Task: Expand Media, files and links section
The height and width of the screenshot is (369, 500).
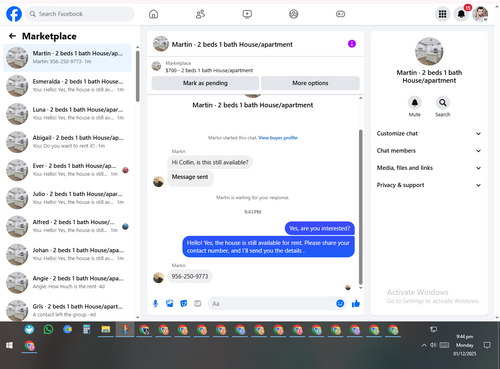Action: point(429,168)
